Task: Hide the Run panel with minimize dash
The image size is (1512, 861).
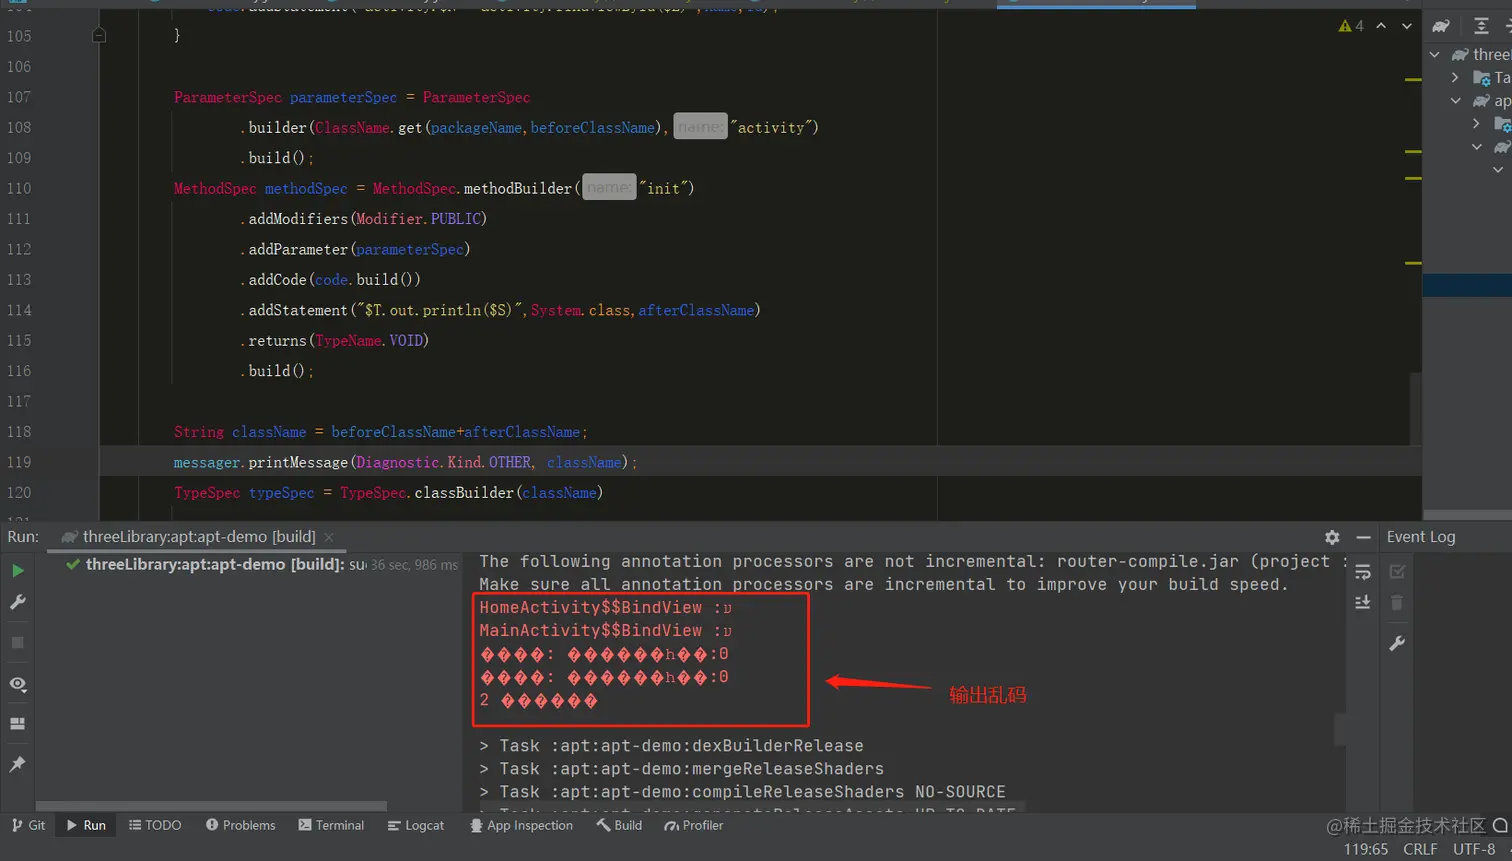Action: click(1363, 537)
